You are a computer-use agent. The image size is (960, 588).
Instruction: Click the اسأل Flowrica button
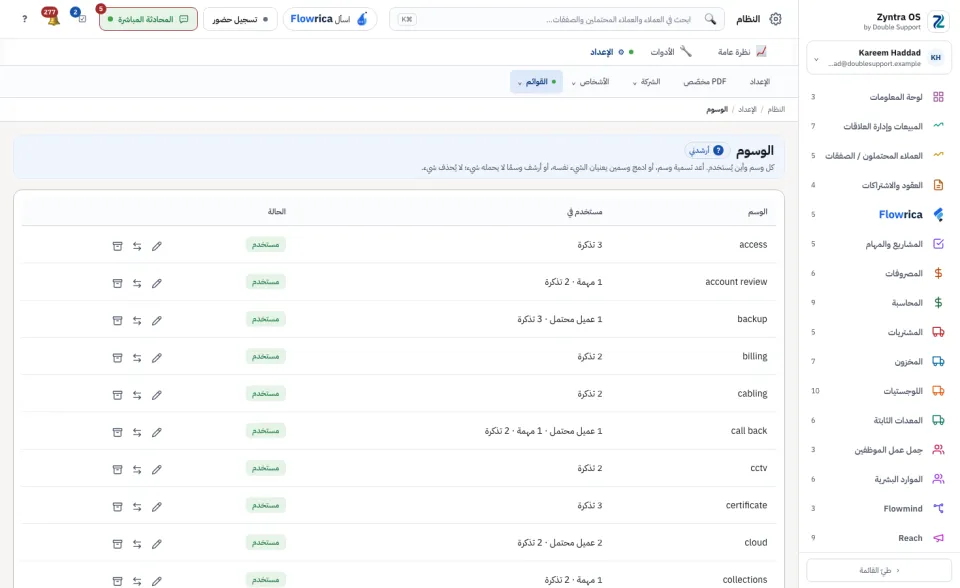329,19
